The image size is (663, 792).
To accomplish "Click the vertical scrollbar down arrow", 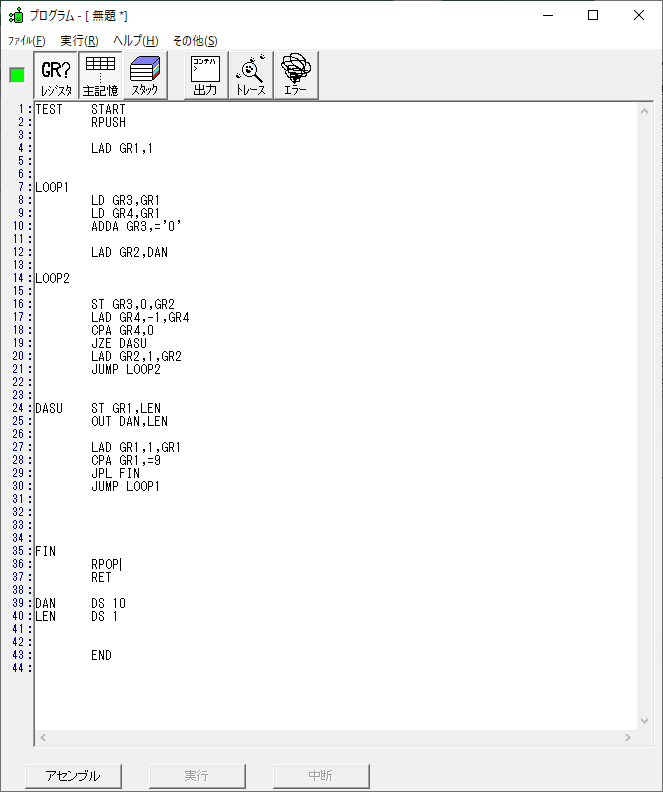I will (644, 721).
